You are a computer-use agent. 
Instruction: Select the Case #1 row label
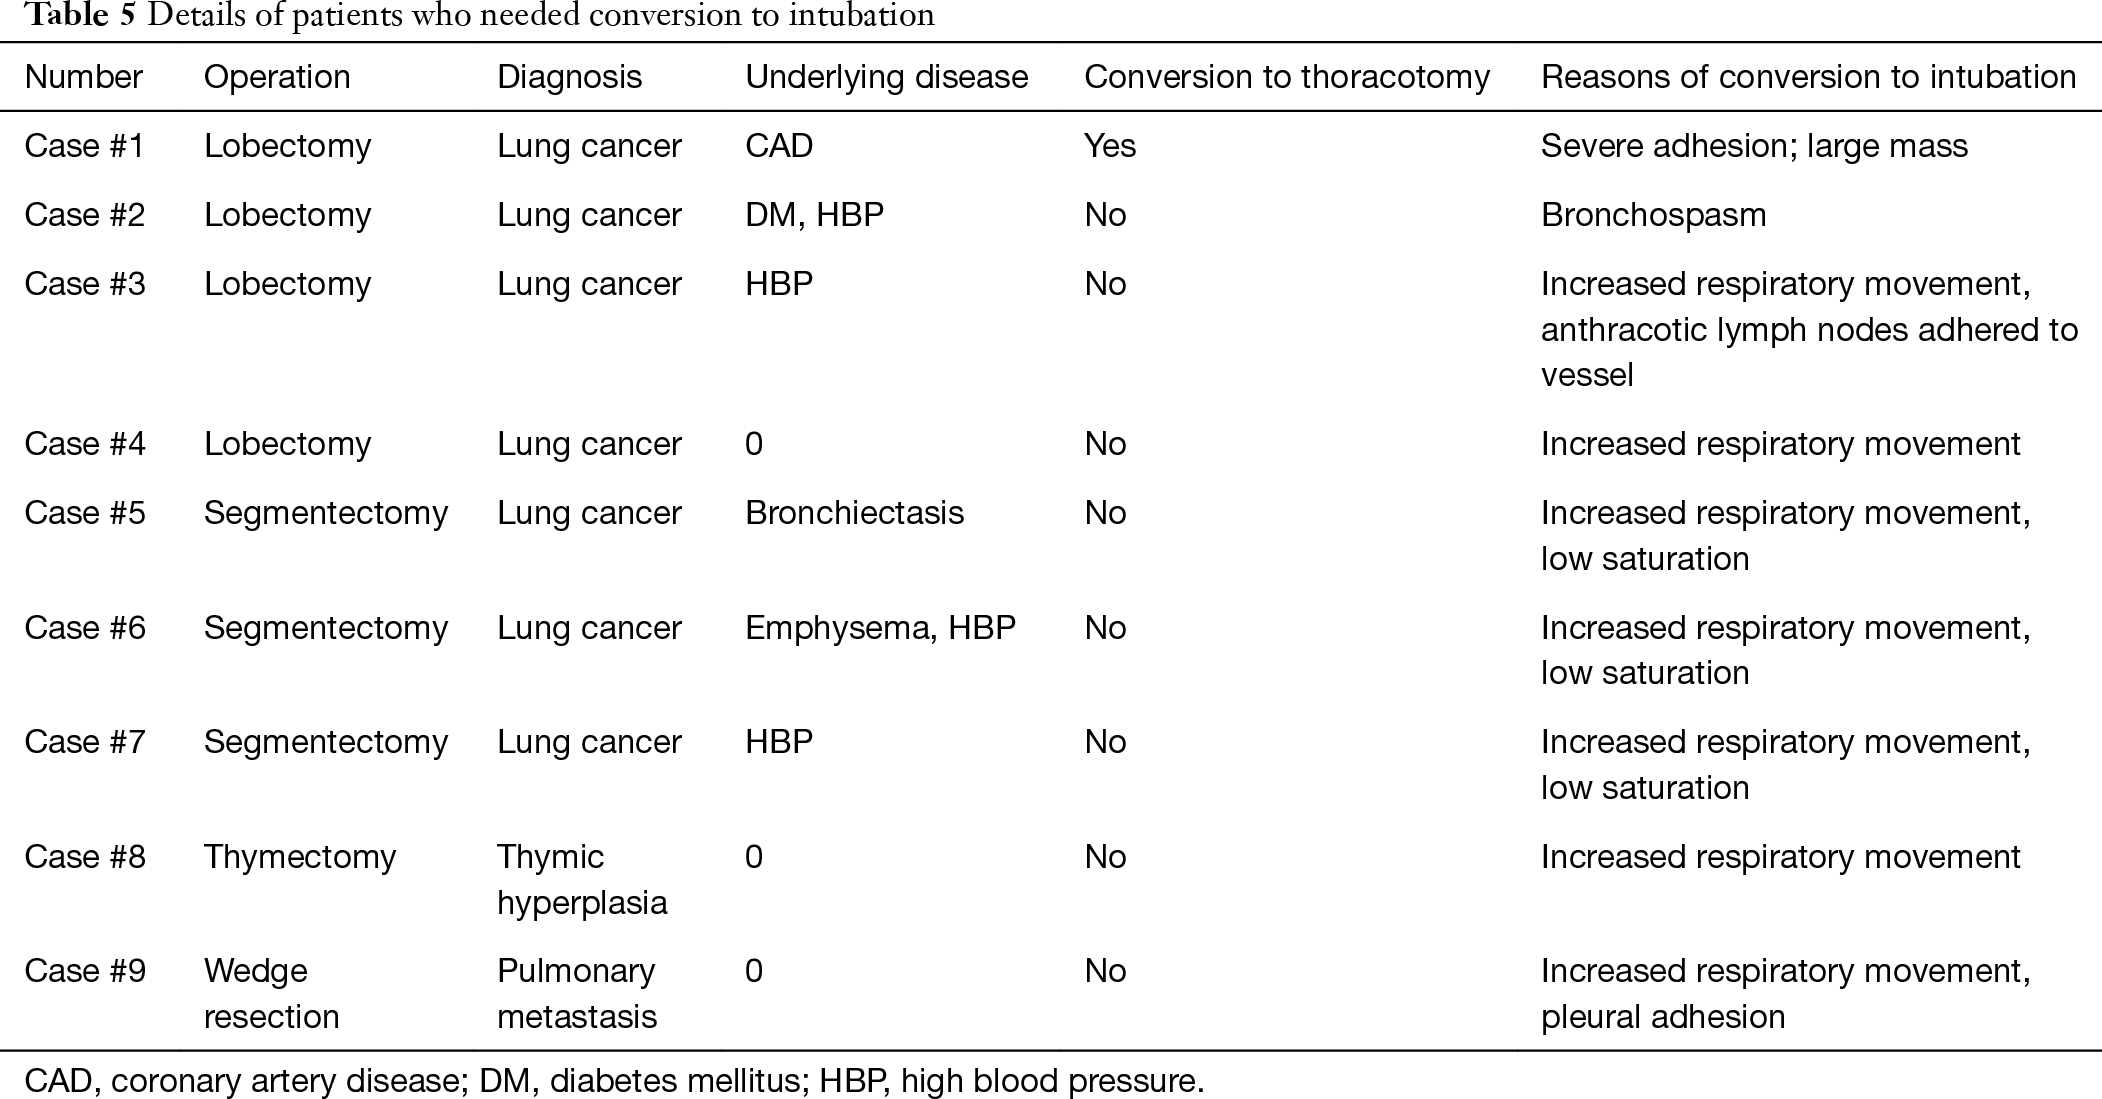84,146
